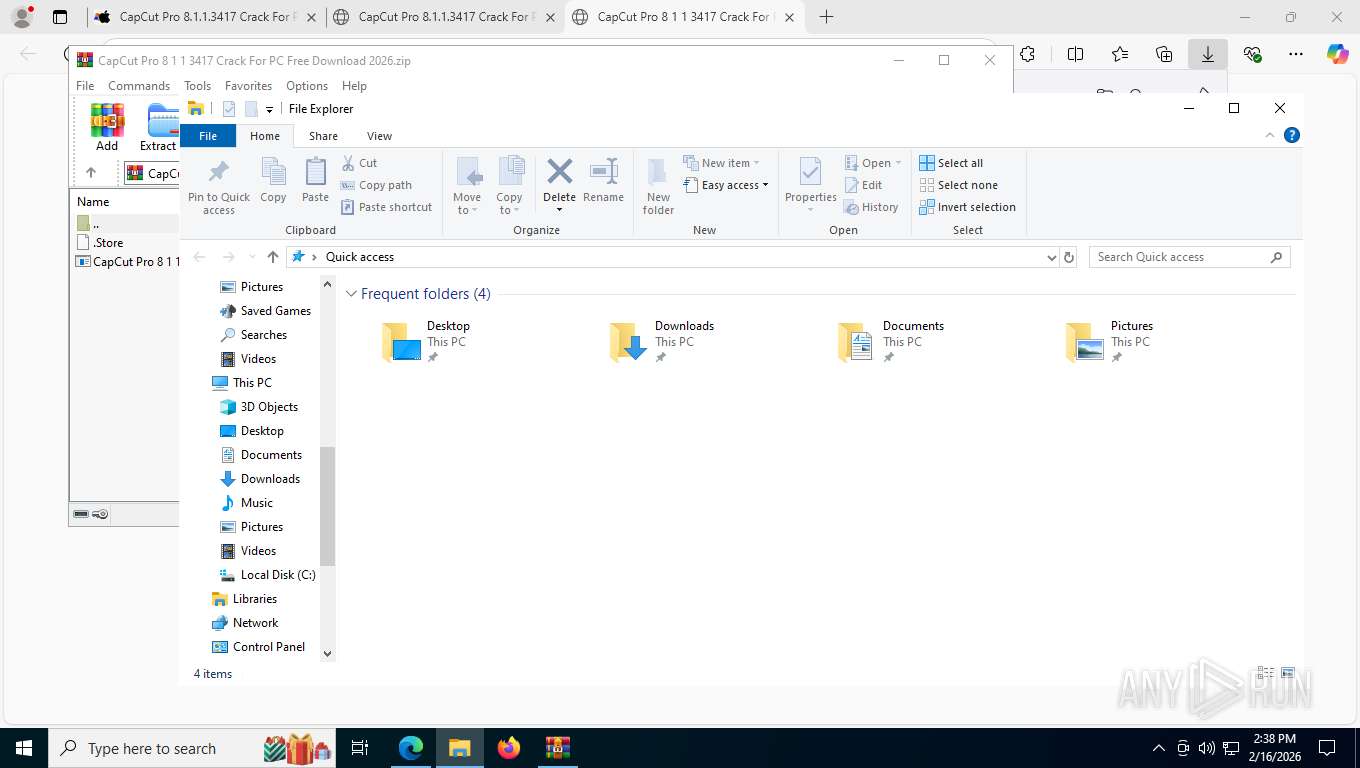Select This PC in navigation pane
1360x768 pixels.
[x=252, y=383]
